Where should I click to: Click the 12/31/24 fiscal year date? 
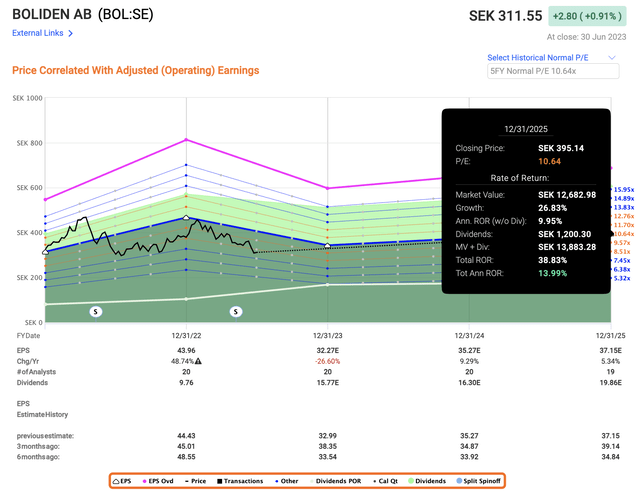(469, 336)
